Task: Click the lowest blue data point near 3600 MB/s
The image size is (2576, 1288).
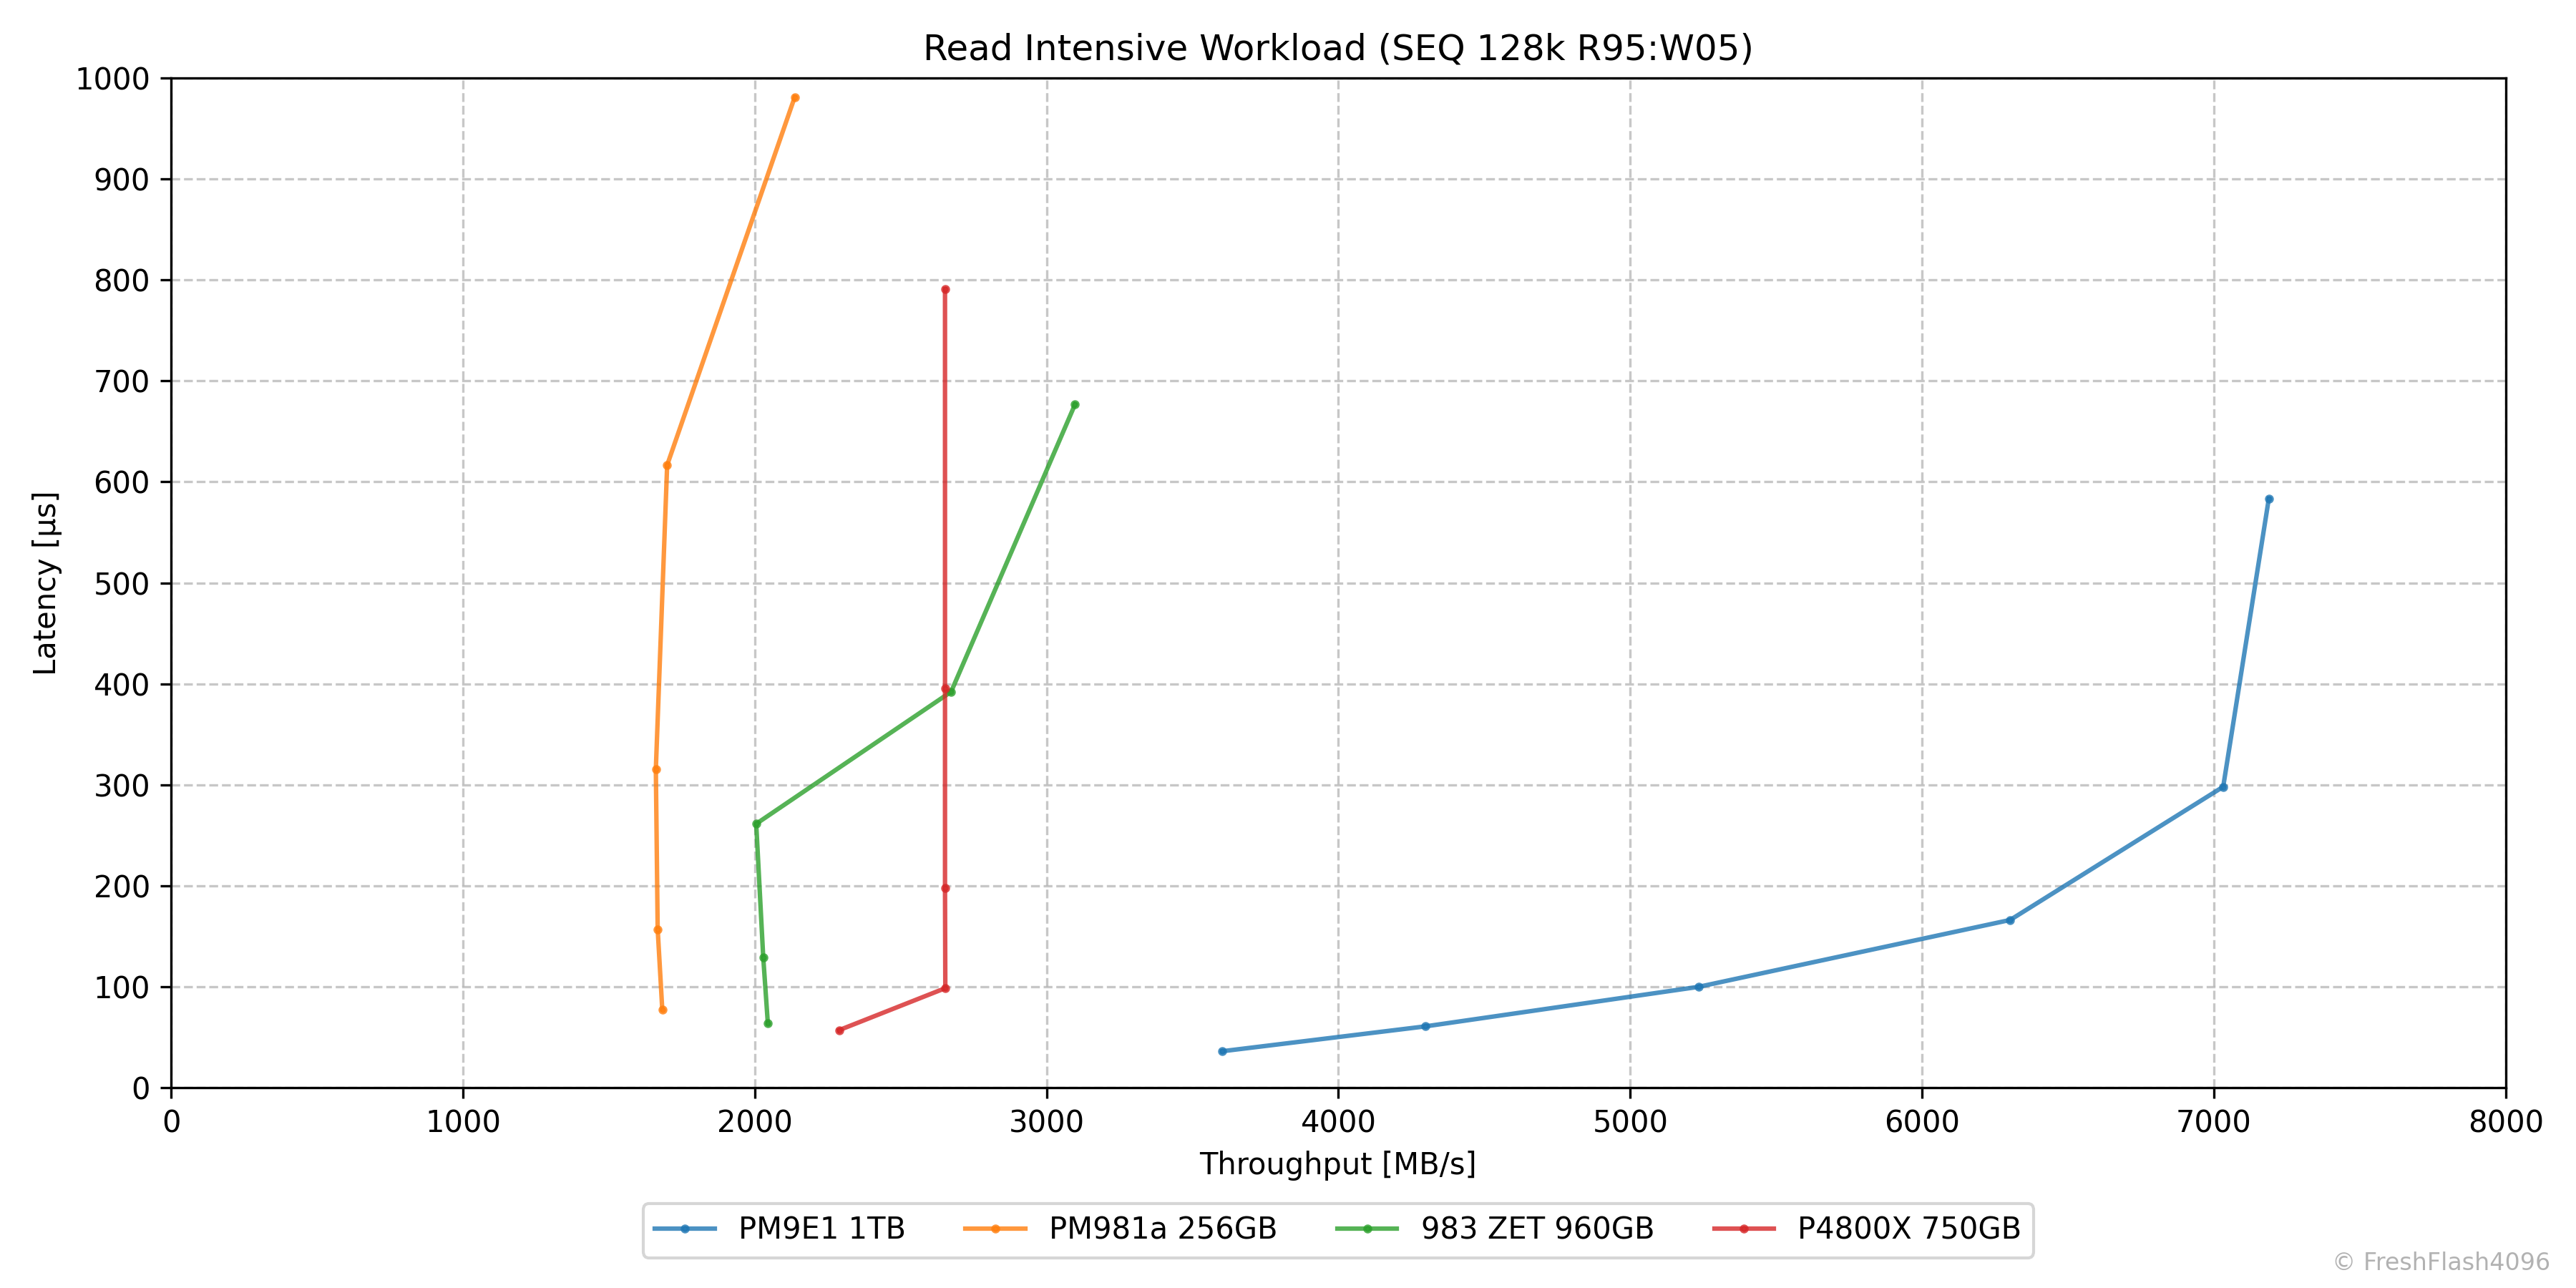Action: point(1222,1051)
